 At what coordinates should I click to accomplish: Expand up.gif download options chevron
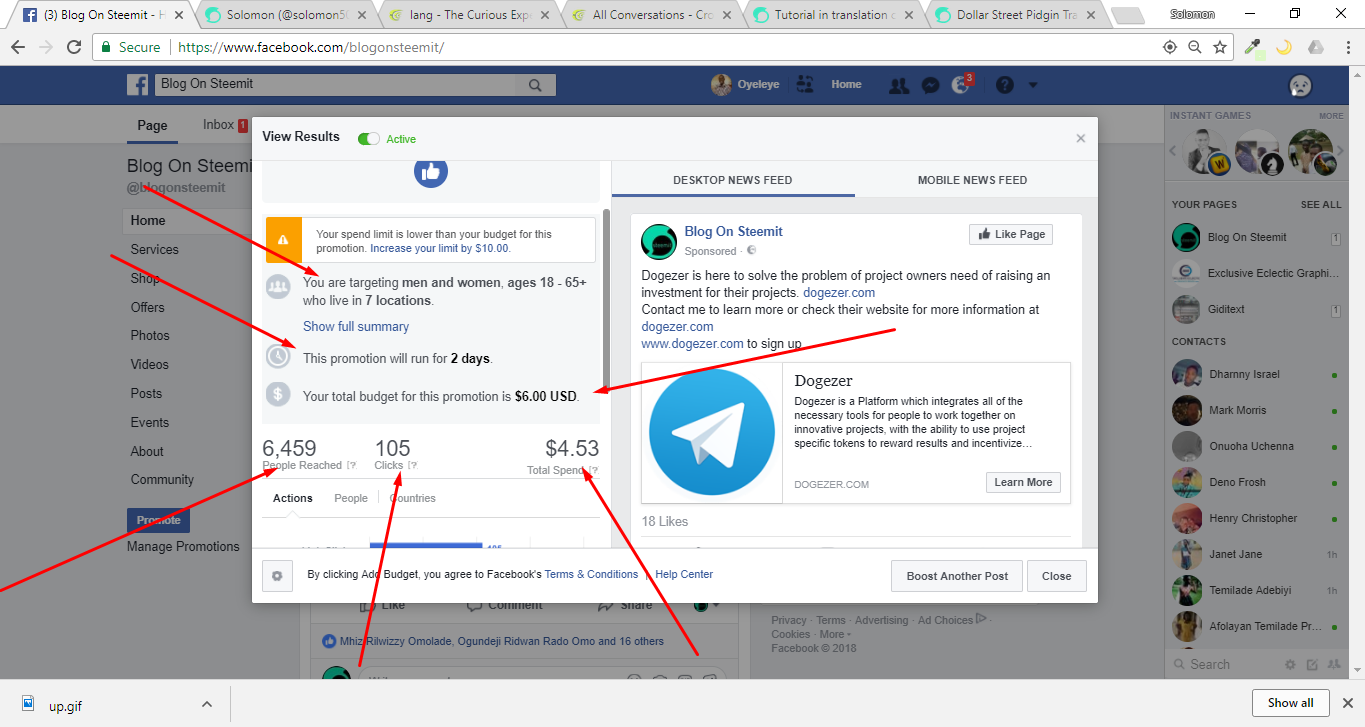(x=207, y=704)
